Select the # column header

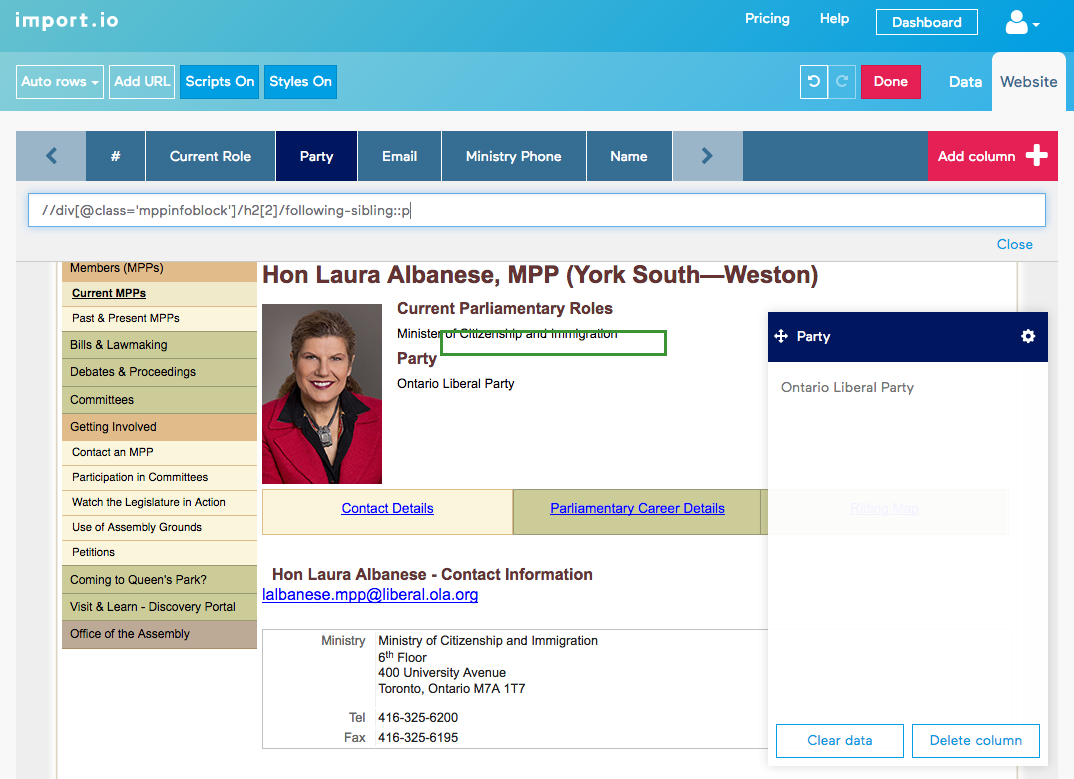tap(115, 156)
